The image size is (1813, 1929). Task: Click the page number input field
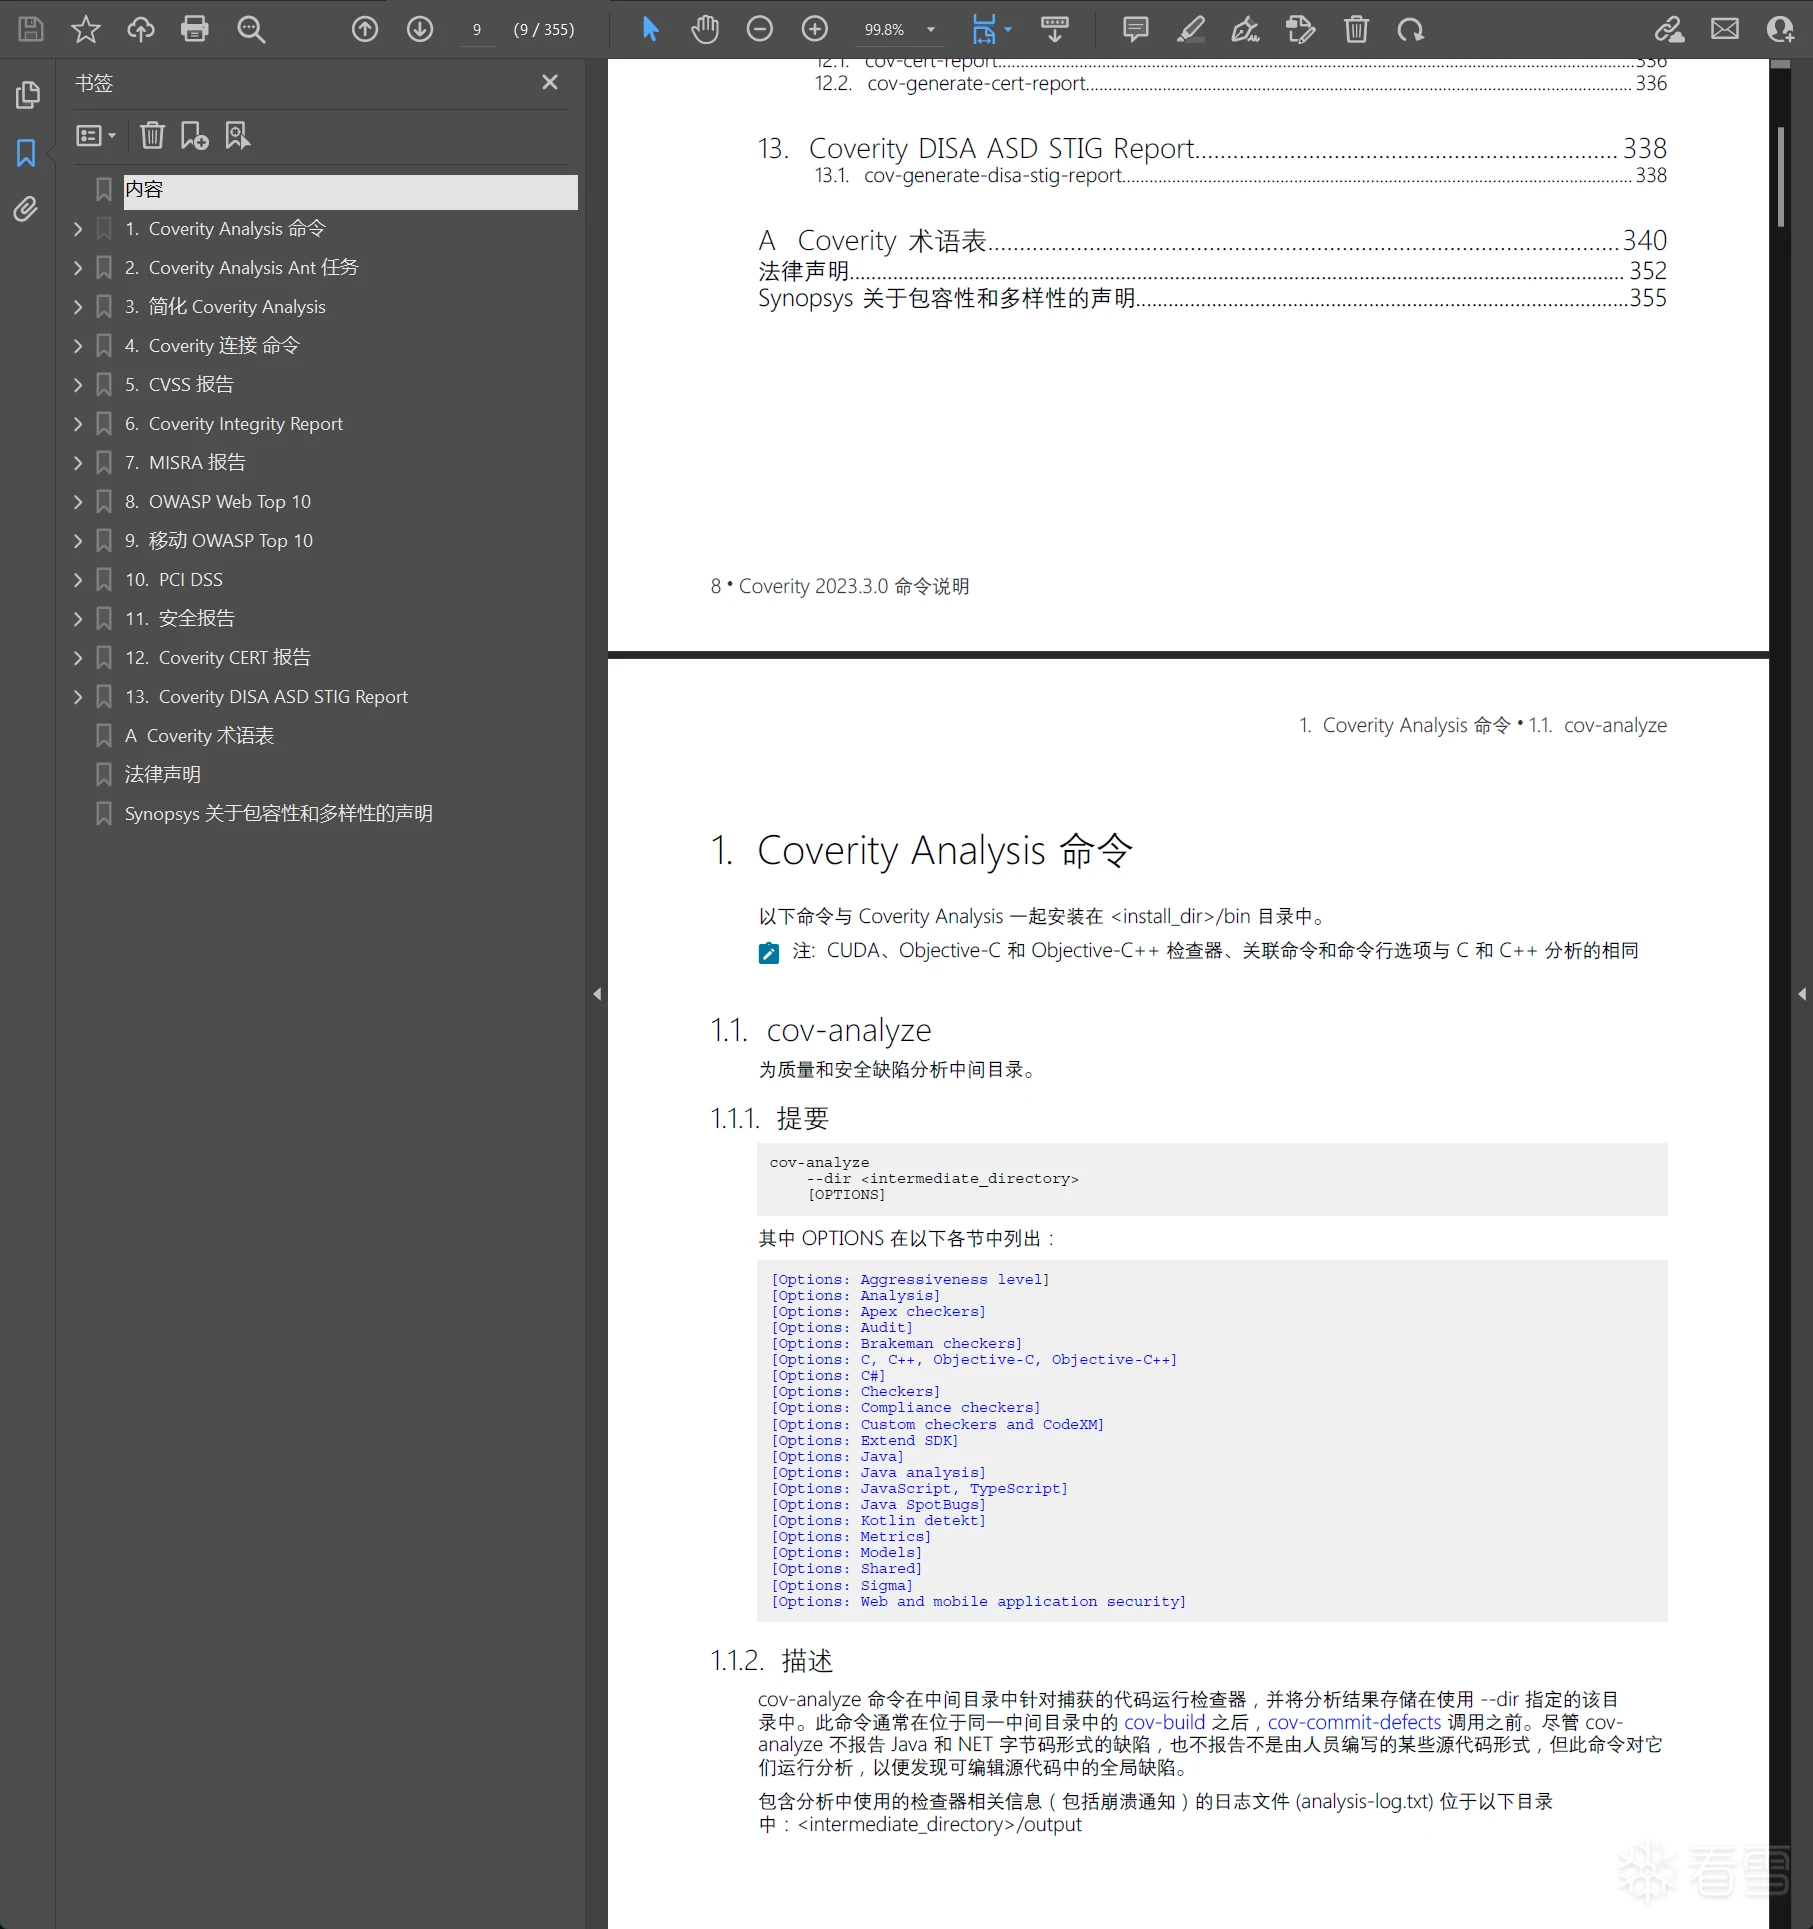(x=477, y=29)
